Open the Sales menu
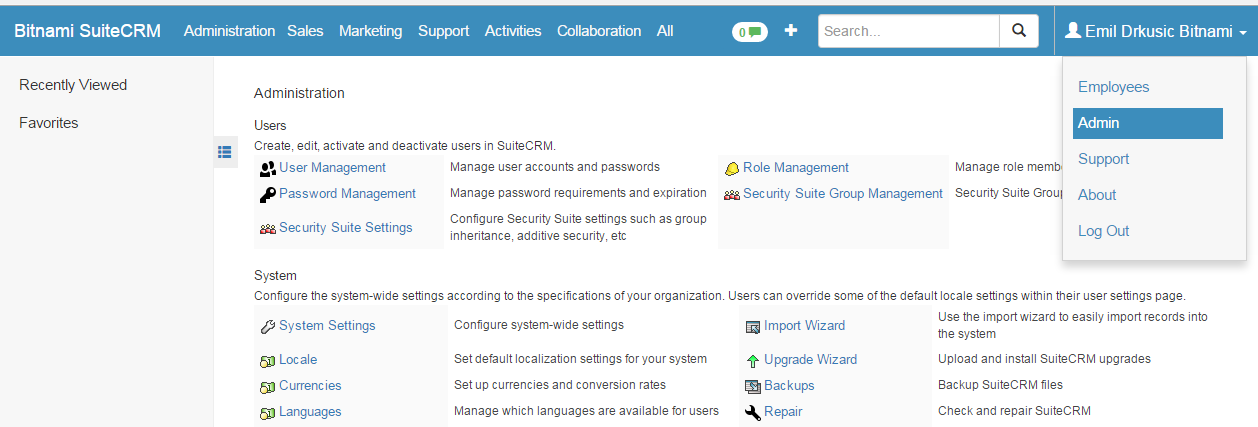 [x=305, y=31]
